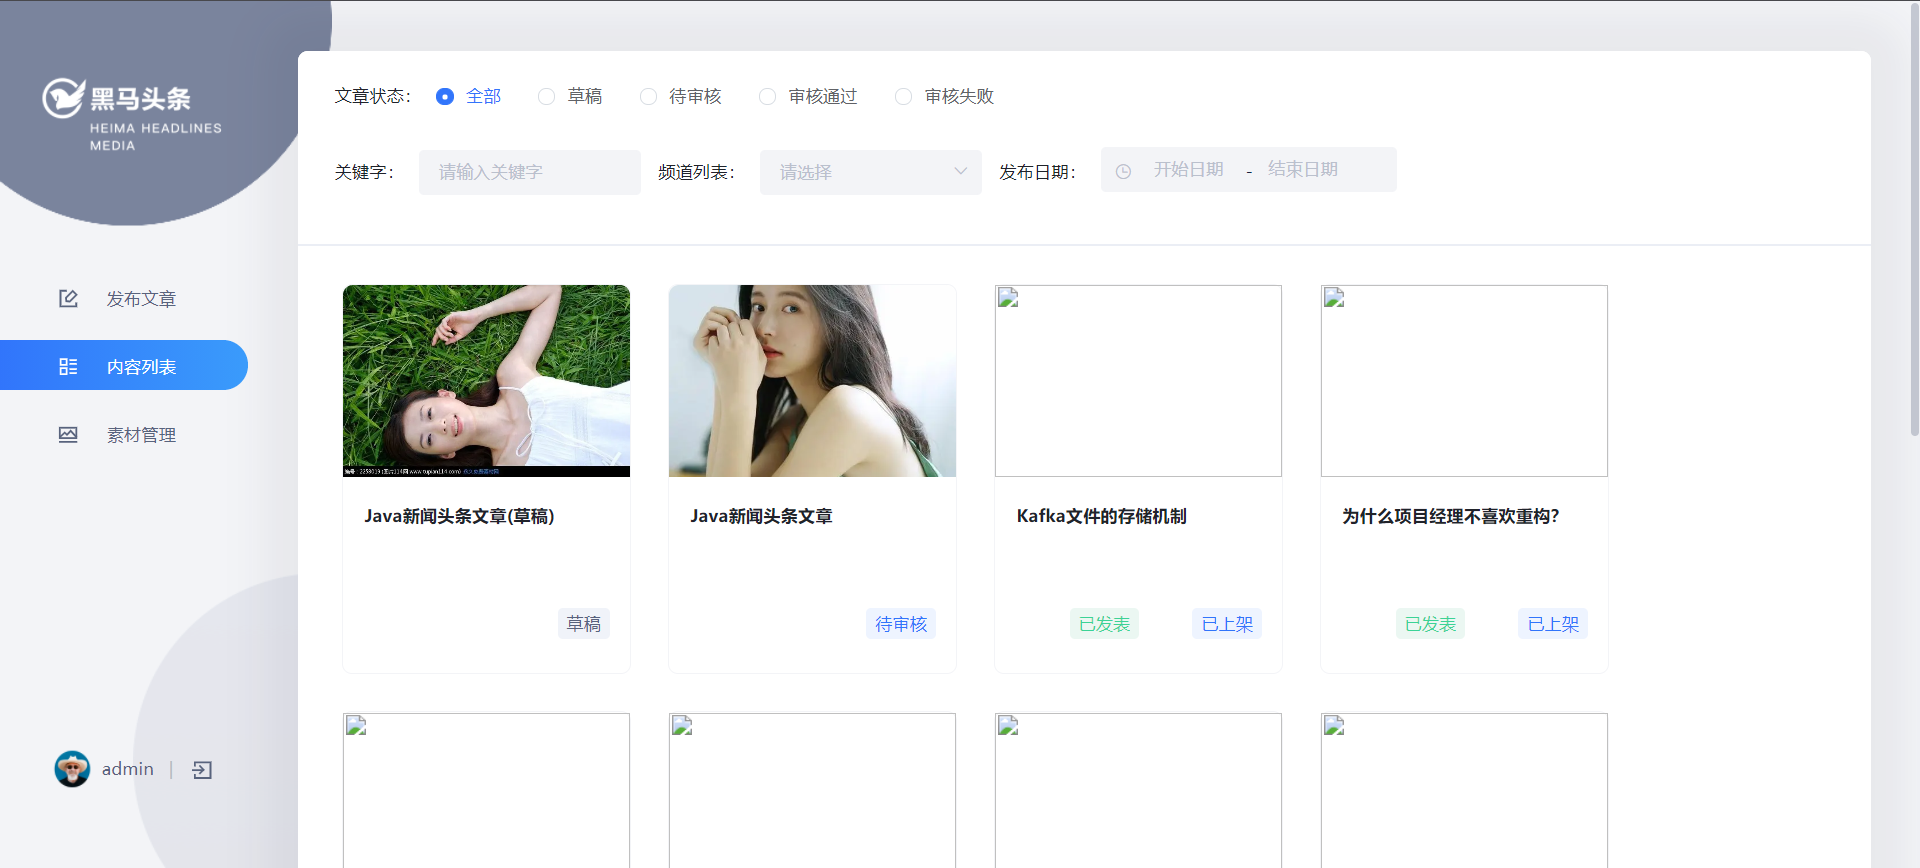Open thumbnail of Java新闻头条文章(草稿)

coord(486,381)
